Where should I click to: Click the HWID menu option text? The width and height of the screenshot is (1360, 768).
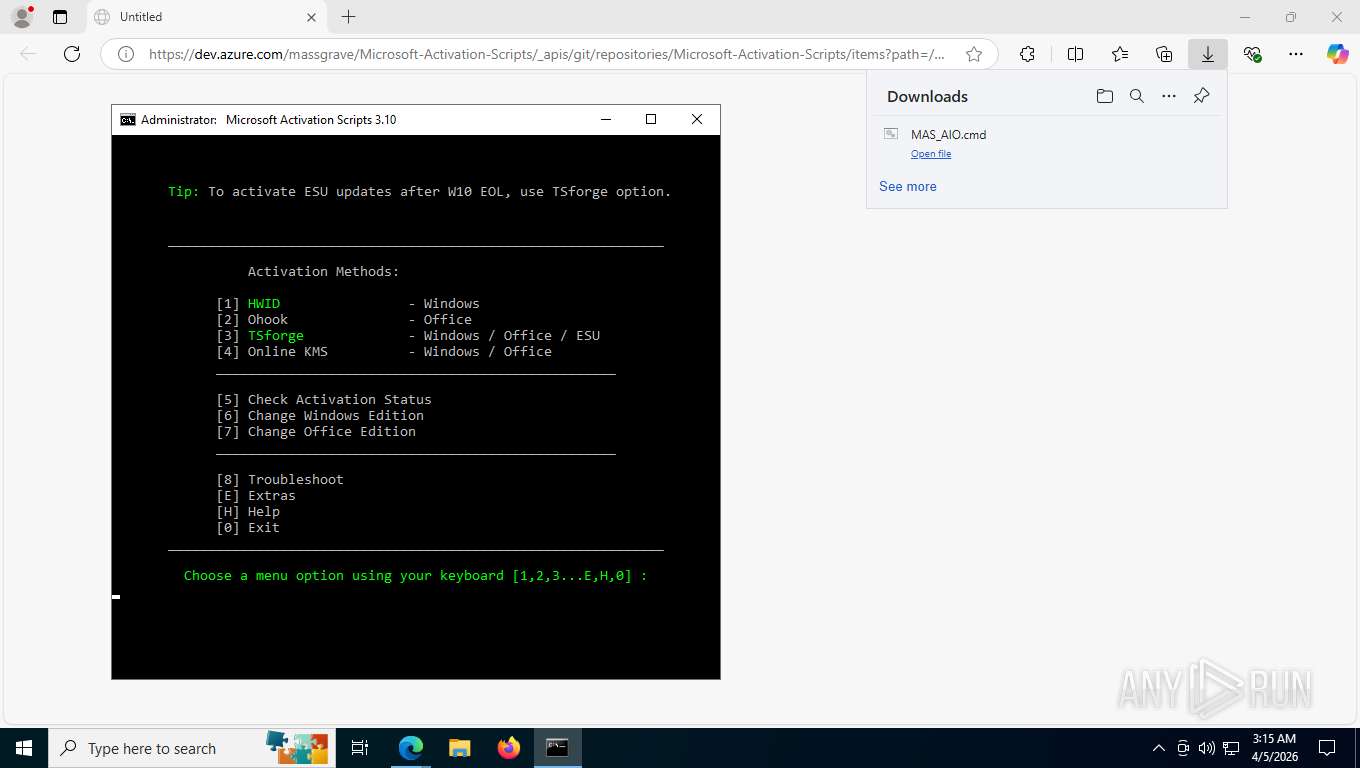(264, 304)
